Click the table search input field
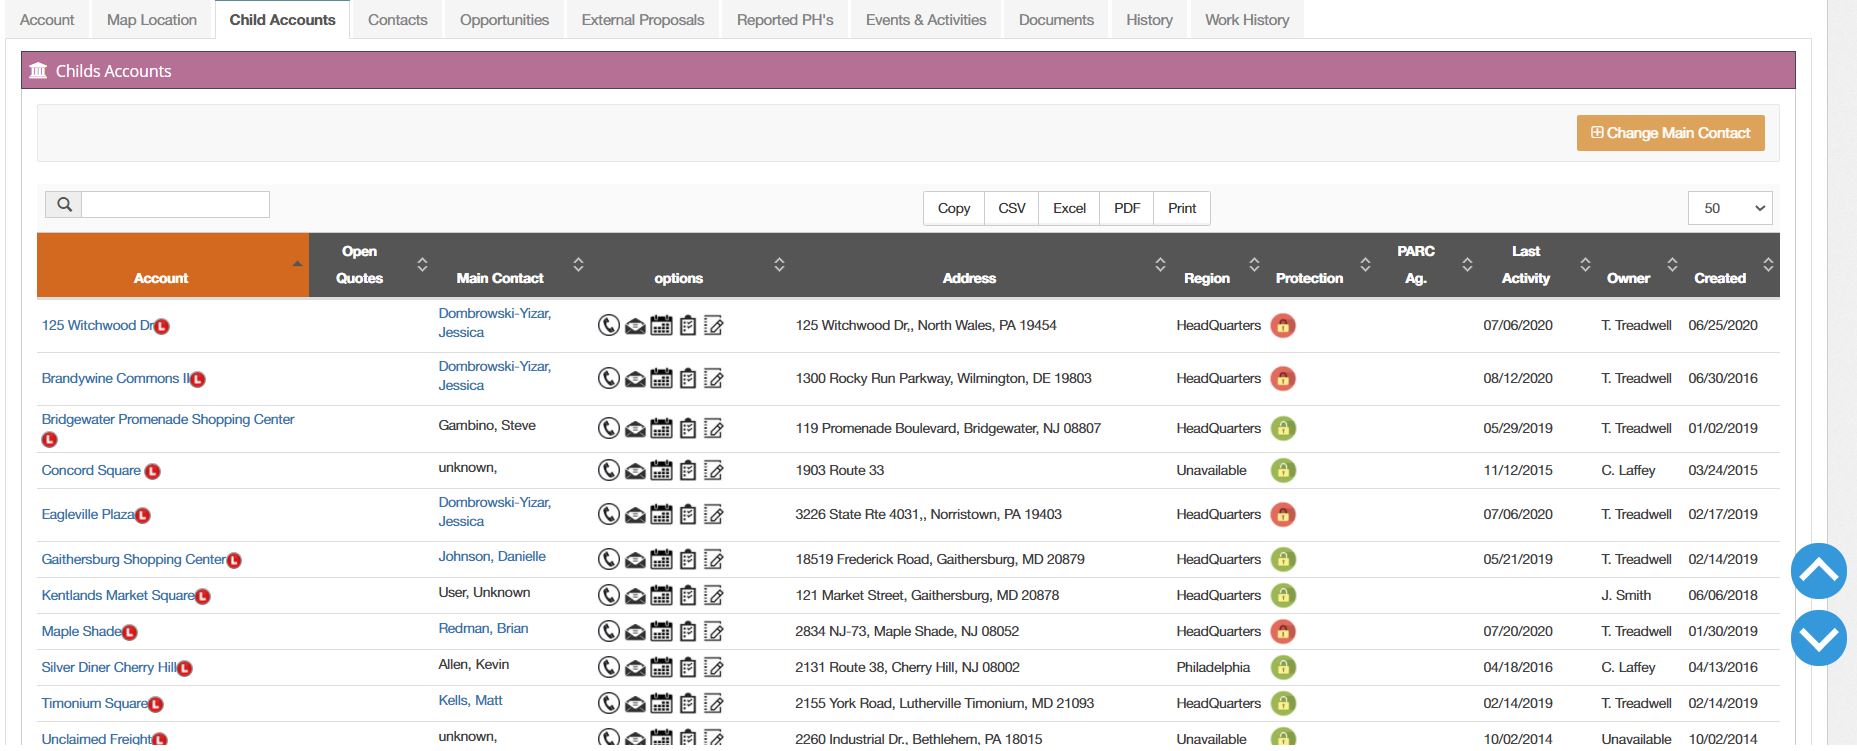Image resolution: width=1857 pixels, height=751 pixels. (175, 205)
